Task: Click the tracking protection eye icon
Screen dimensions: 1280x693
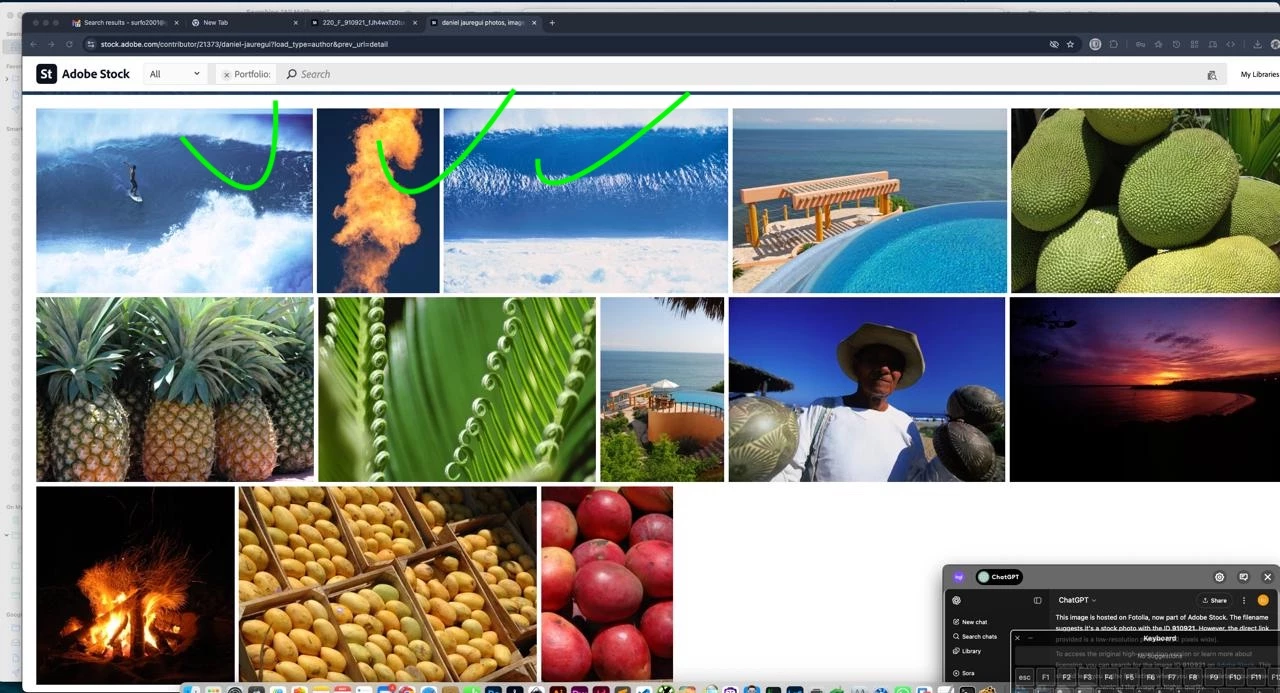Action: pos(1053,44)
